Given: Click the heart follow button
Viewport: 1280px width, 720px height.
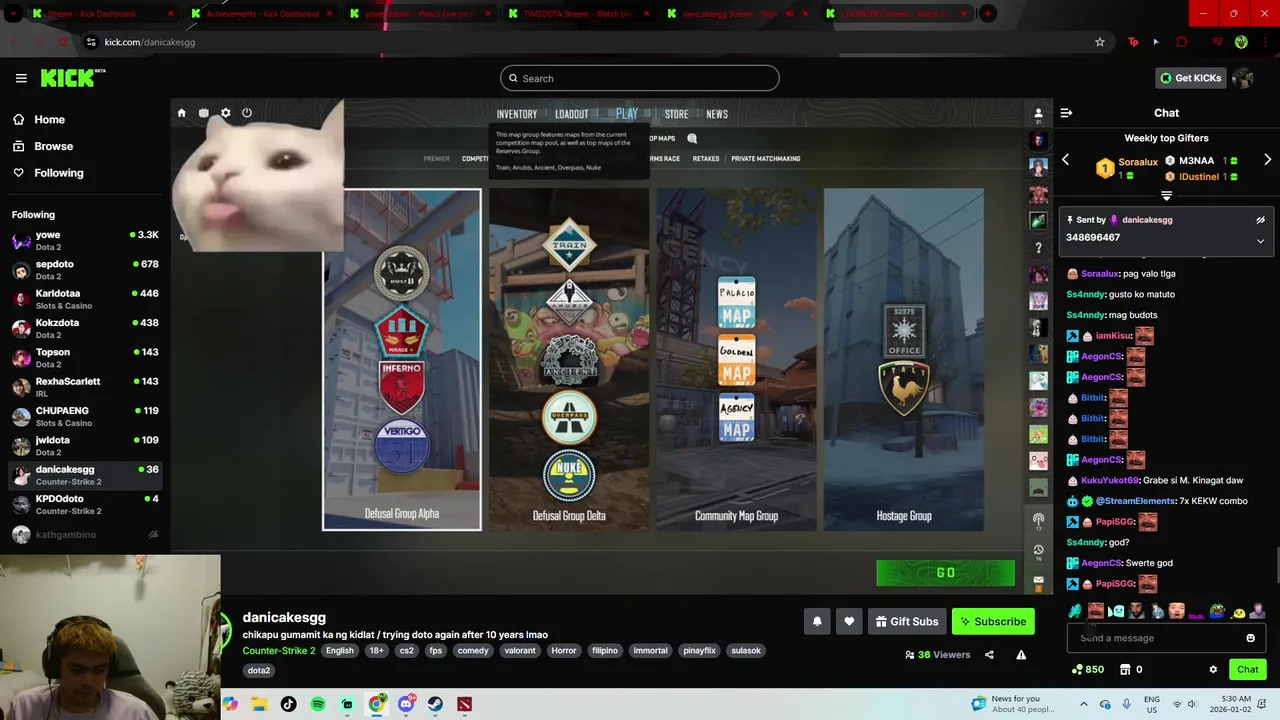Looking at the screenshot, I should (849, 621).
